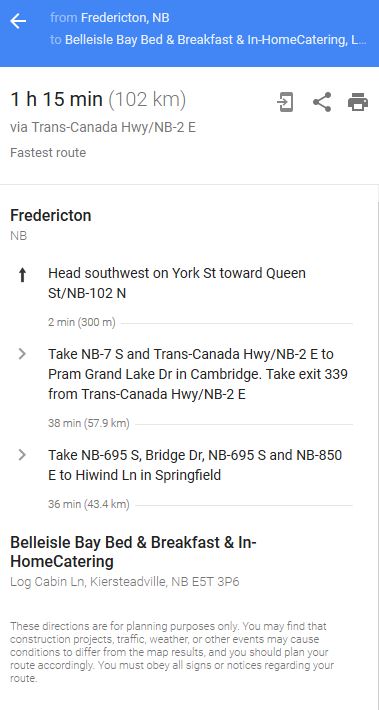Send directions to your phone icon
The width and height of the screenshot is (379, 710).
click(285, 102)
